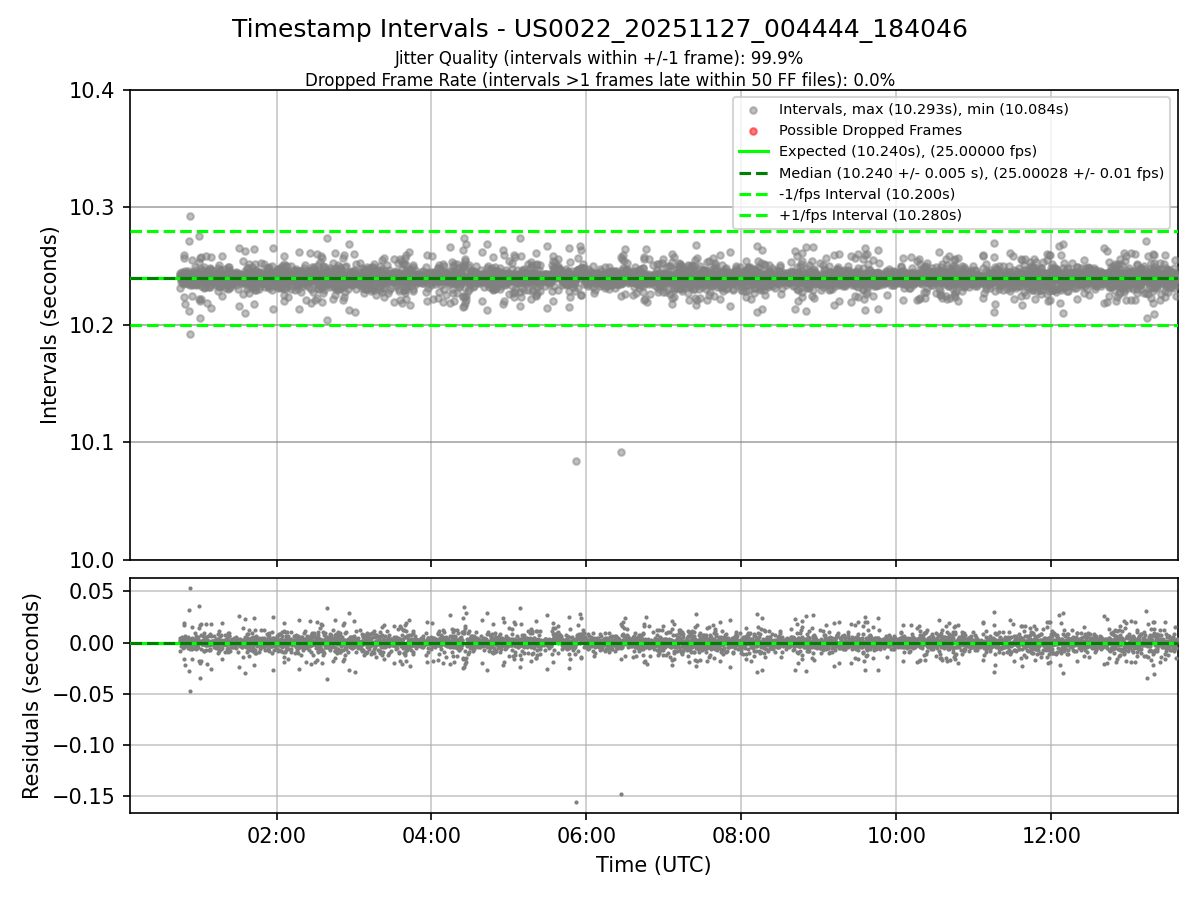Click the lowest interval outlier point near 10.084s
1200x900 pixels.
click(576, 461)
